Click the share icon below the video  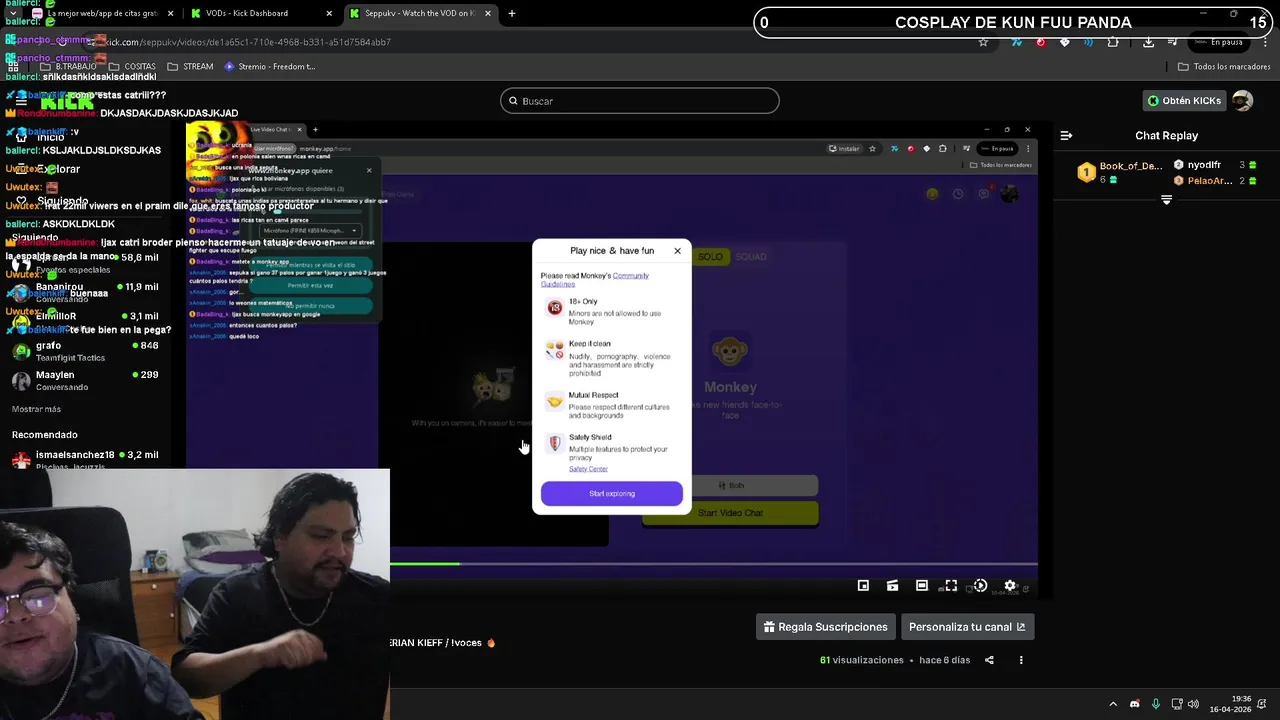click(989, 660)
